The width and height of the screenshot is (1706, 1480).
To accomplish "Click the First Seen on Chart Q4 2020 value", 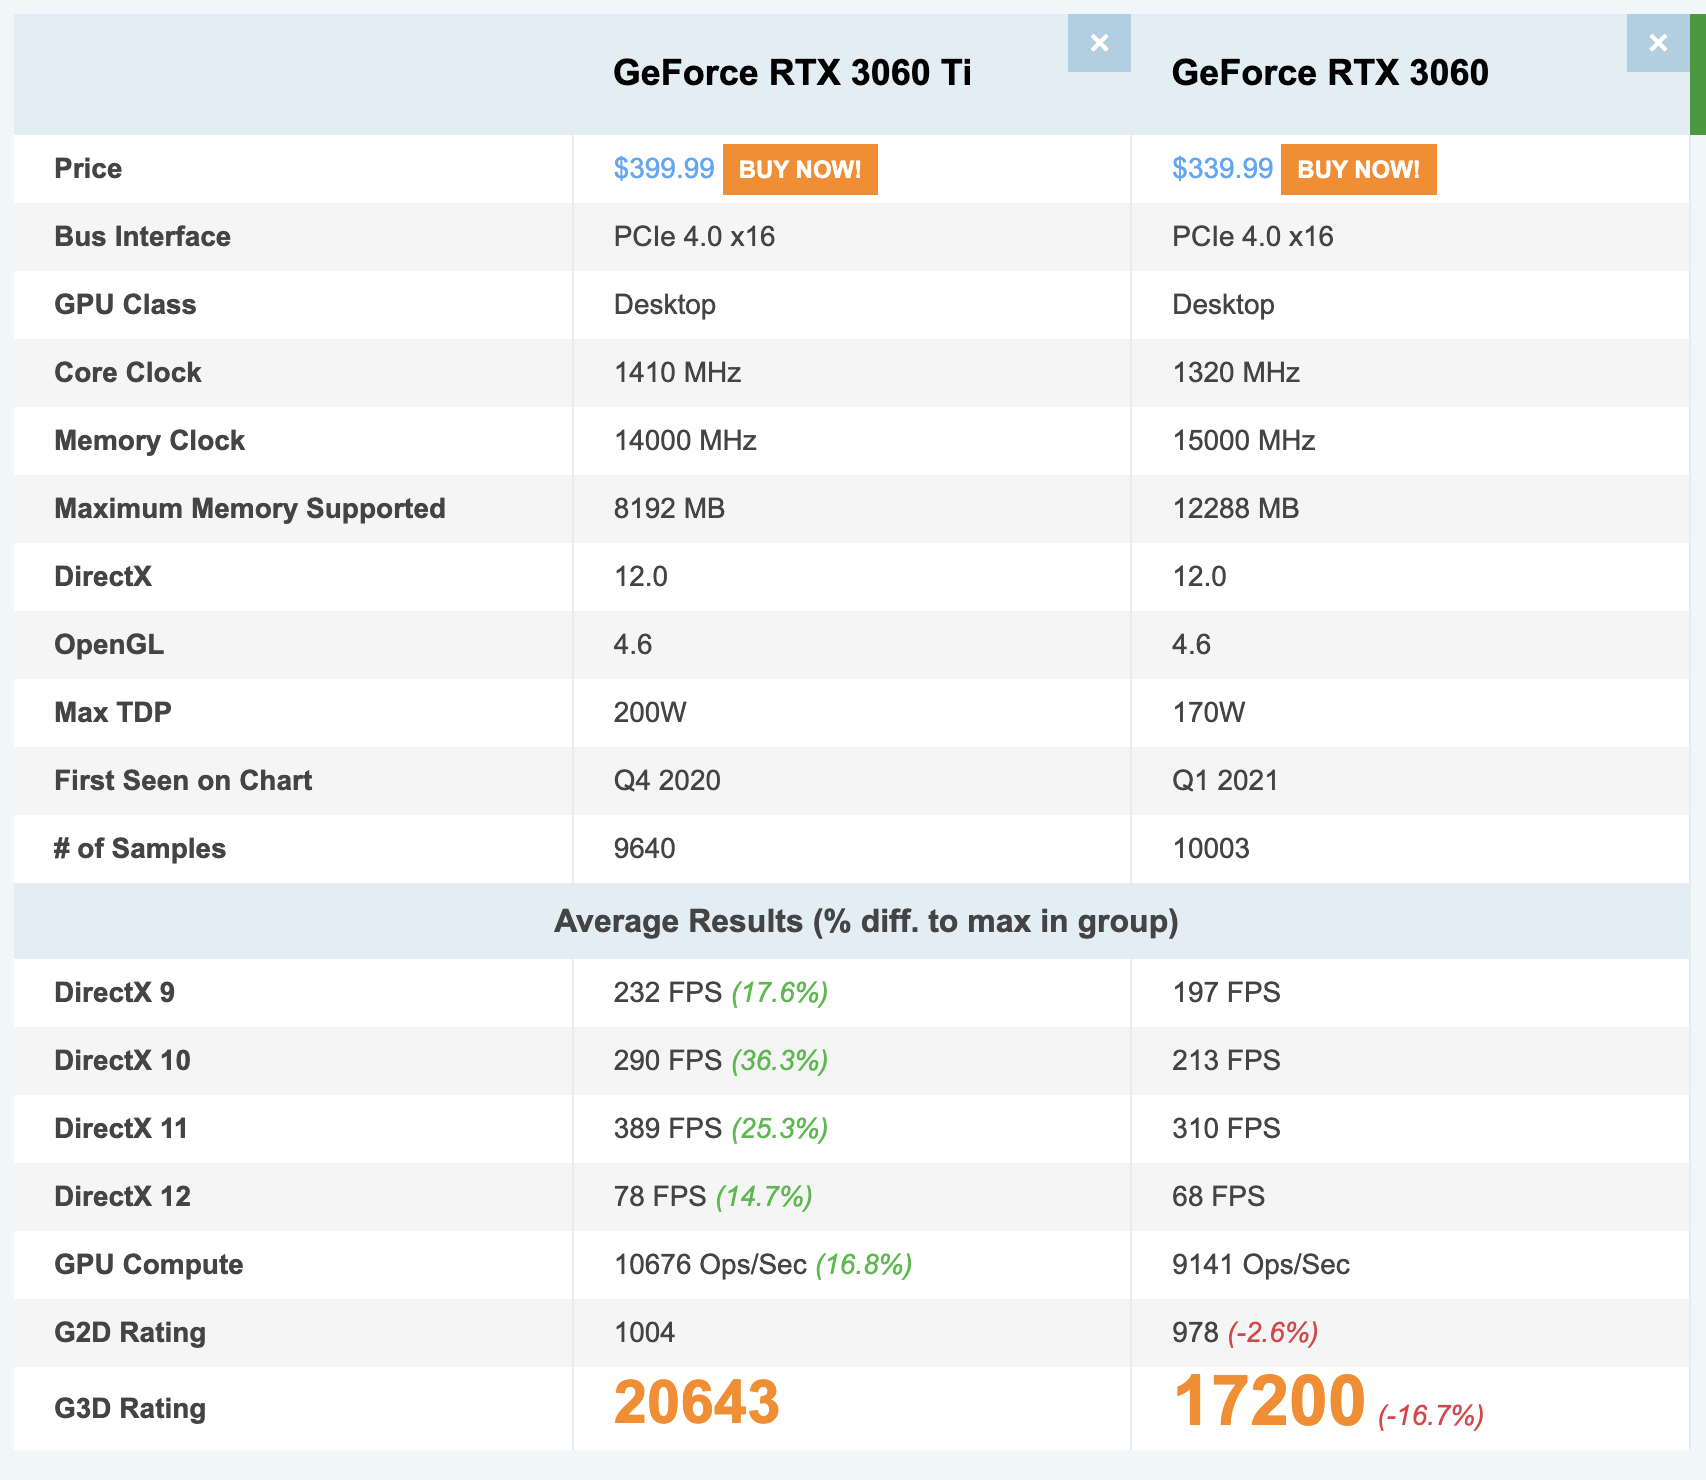I will (666, 781).
